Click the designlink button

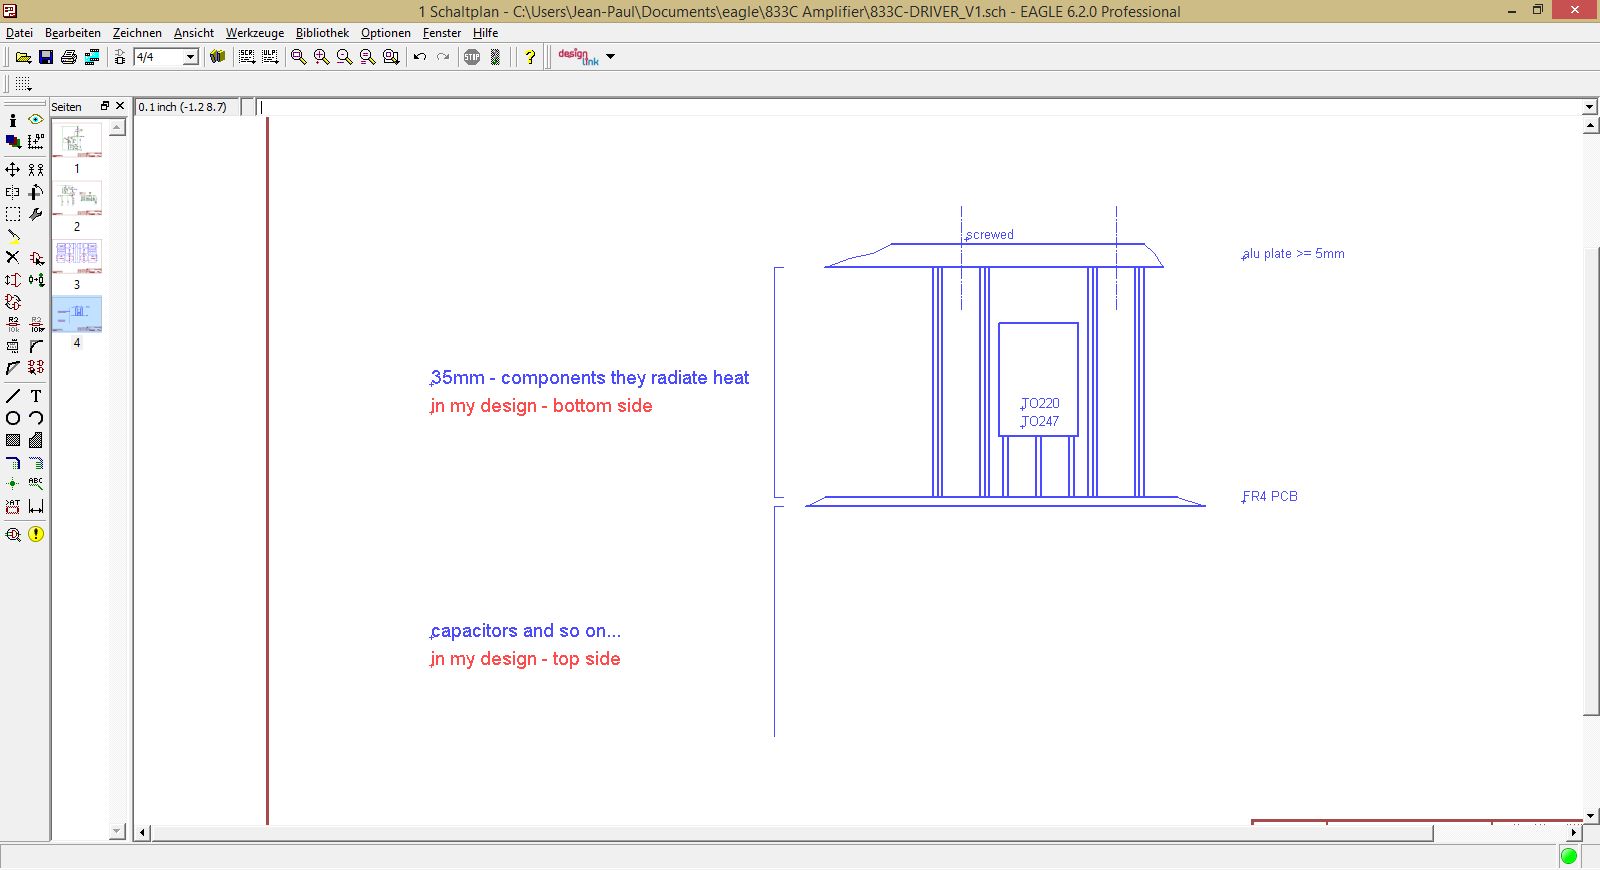pos(578,57)
